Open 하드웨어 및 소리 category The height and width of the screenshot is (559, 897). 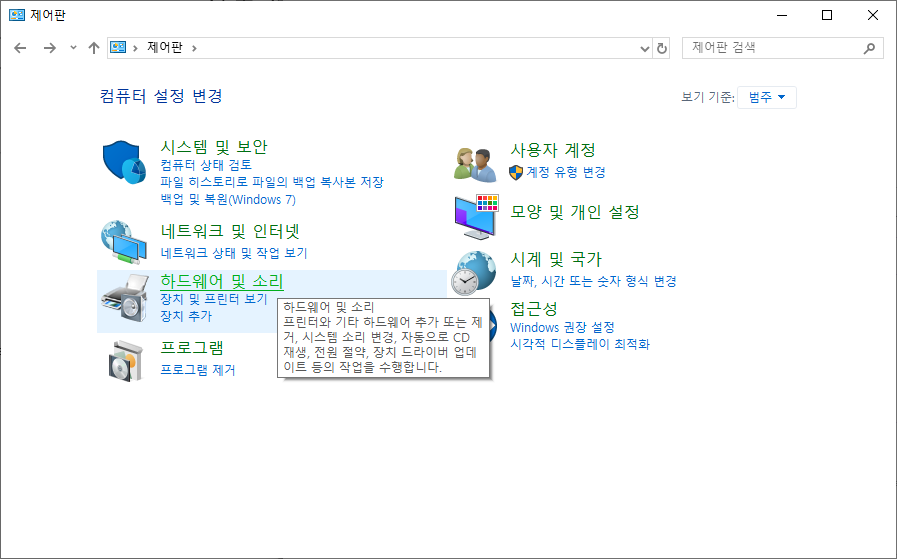(222, 281)
